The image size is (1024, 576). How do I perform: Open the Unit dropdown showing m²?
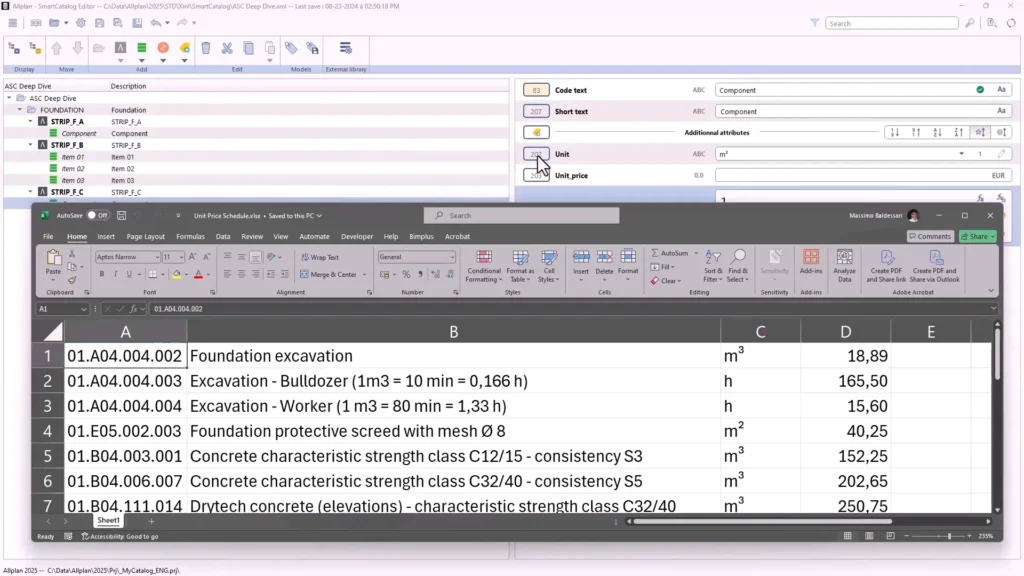click(961, 153)
